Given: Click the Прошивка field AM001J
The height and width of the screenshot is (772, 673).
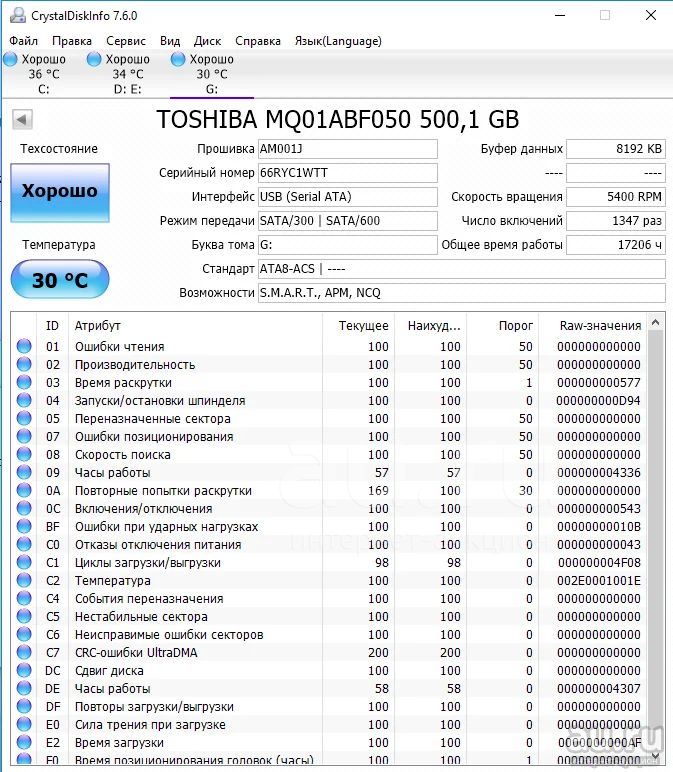Looking at the screenshot, I should click(x=348, y=149).
